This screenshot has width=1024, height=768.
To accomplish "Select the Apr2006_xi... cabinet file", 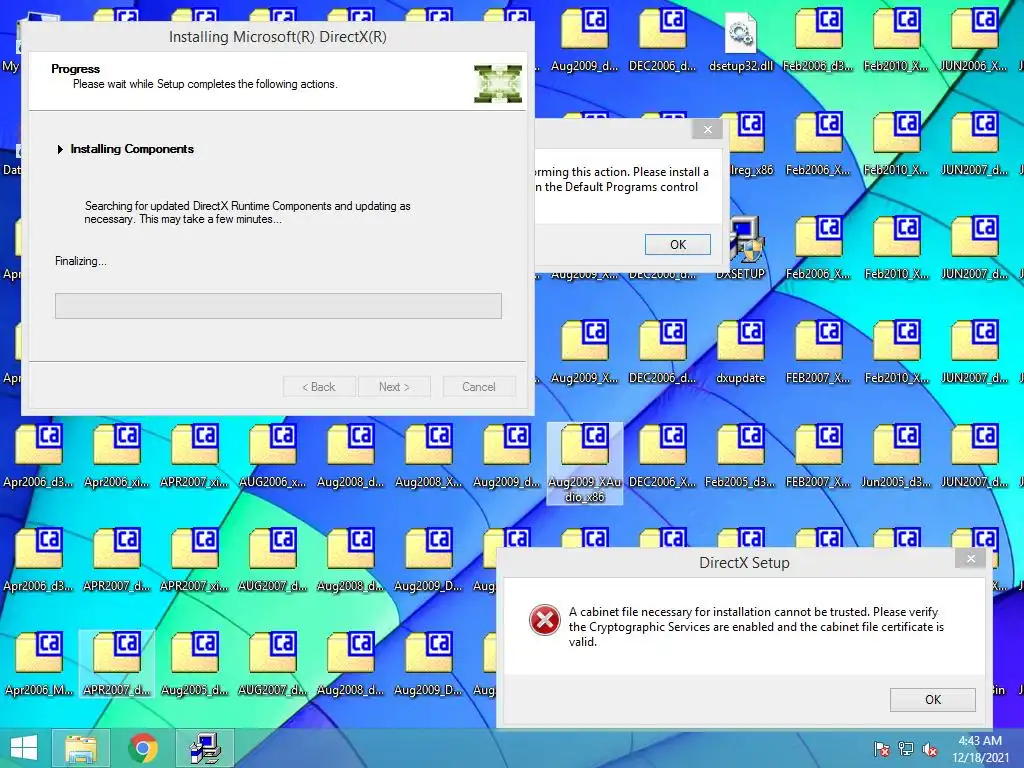I will tap(116, 456).
